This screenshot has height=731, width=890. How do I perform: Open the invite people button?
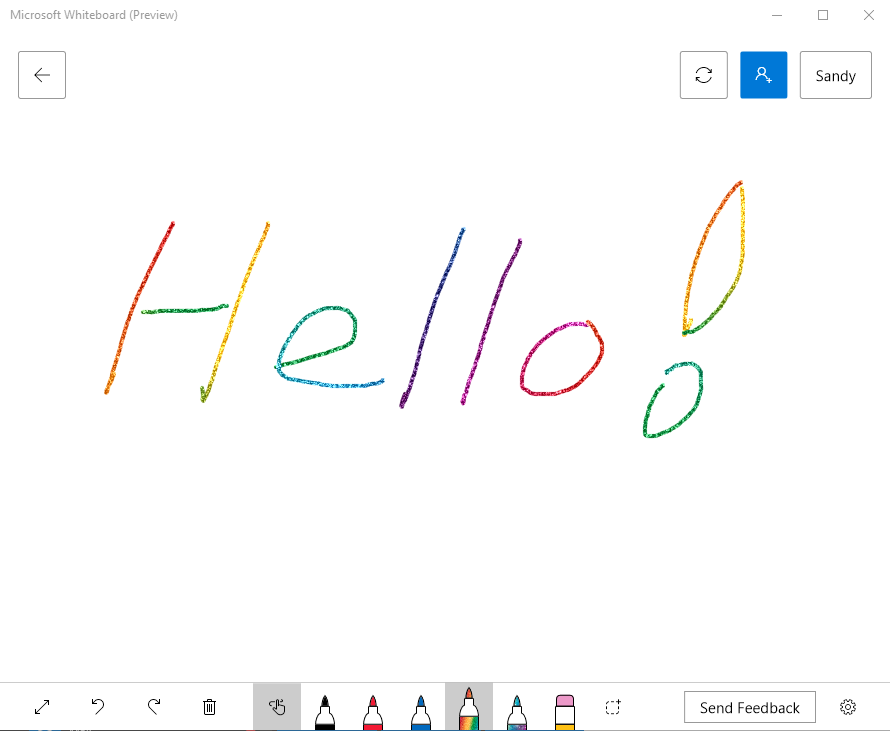coord(763,75)
